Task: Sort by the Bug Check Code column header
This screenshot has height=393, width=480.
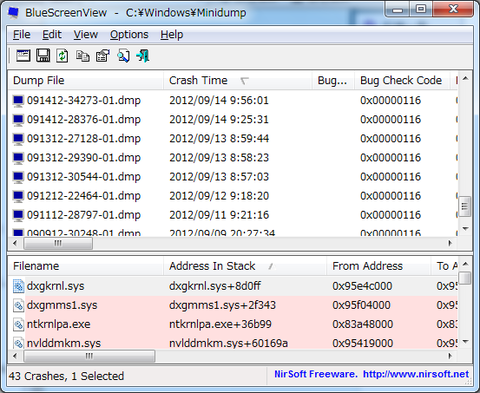Action: (402, 80)
